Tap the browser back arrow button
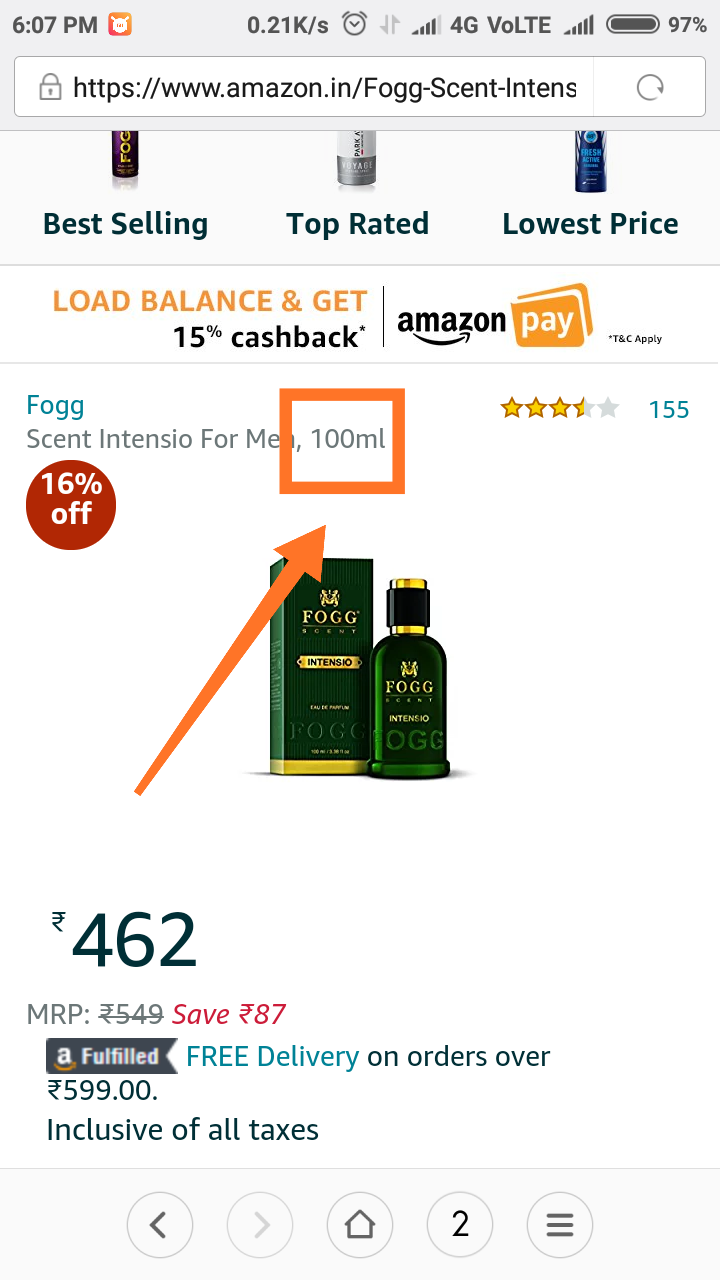The height and width of the screenshot is (1280, 720). tap(159, 1224)
